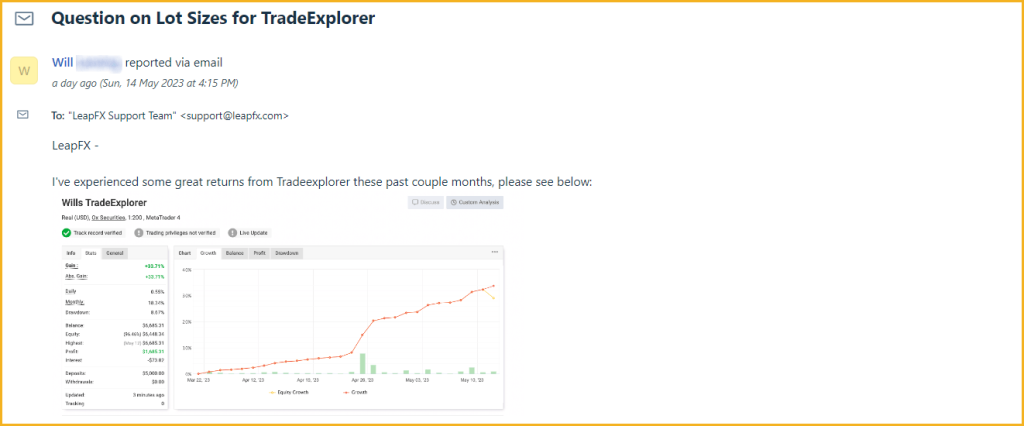The width and height of the screenshot is (1024, 426).
Task: Click the small envelope icon beside the To line
Action: click(x=23, y=114)
